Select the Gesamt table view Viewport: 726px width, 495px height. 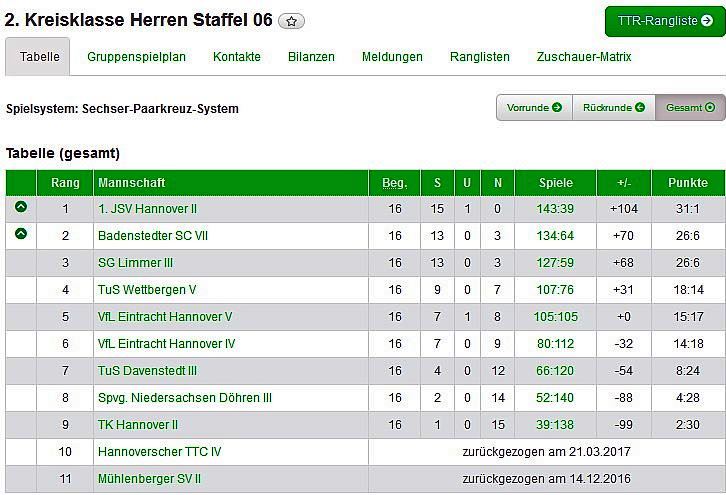tap(690, 107)
